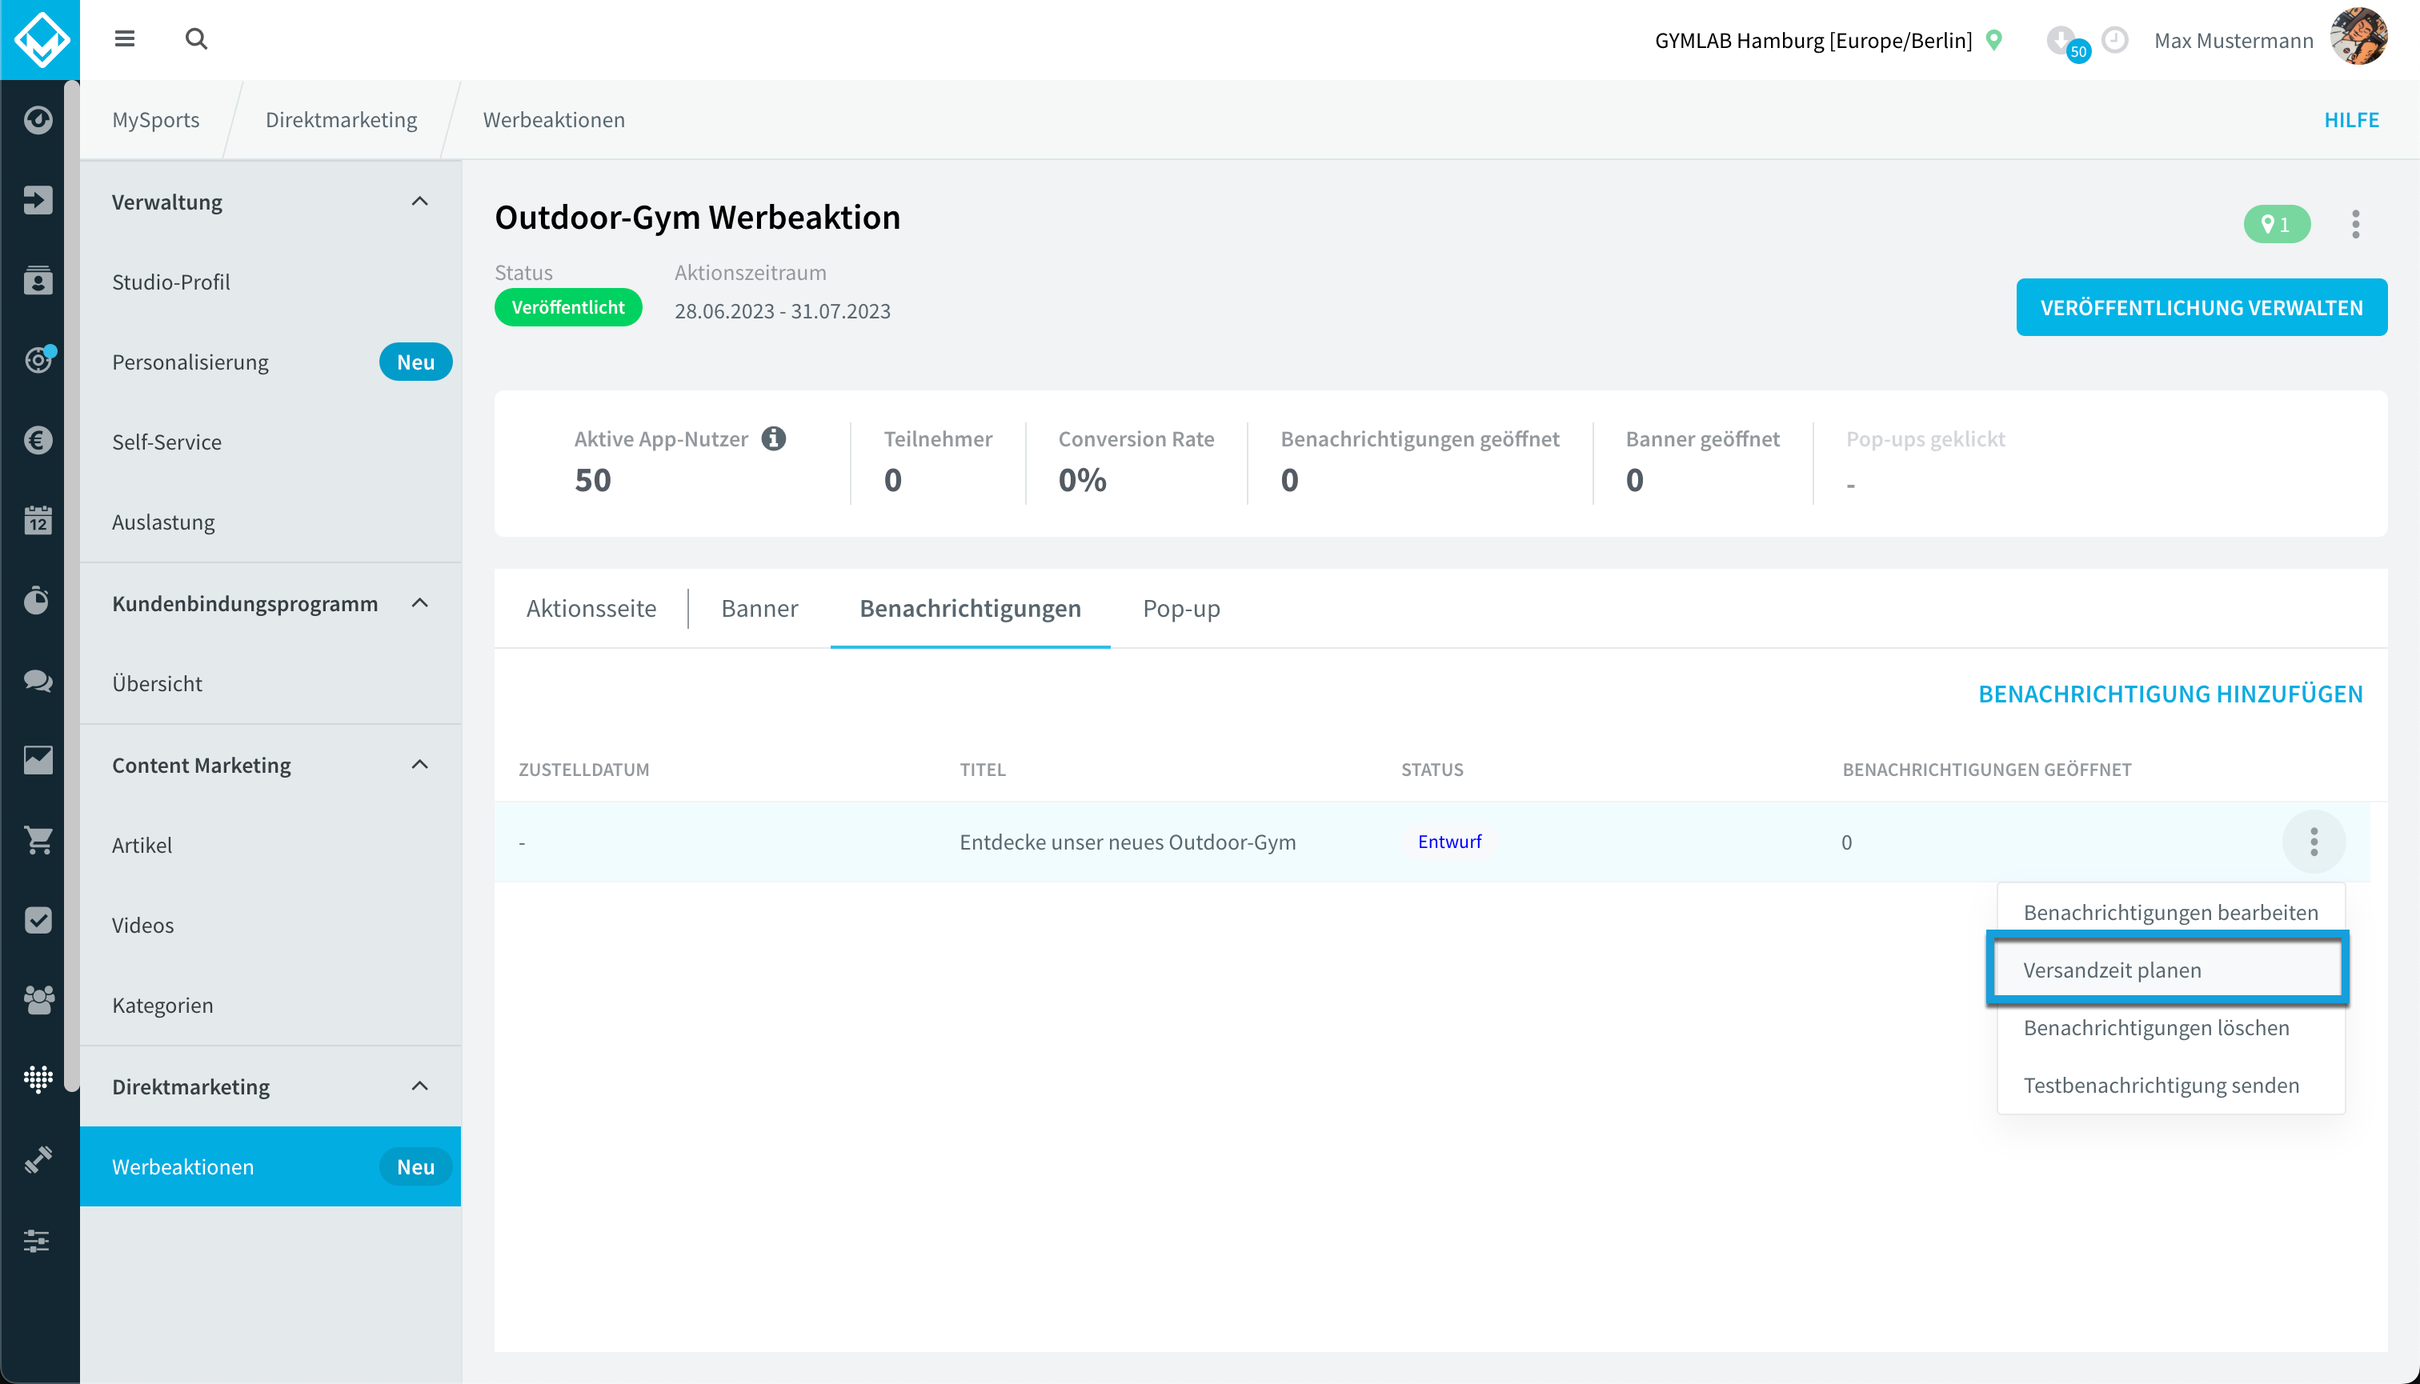Open the hamburger menu icon

point(124,39)
